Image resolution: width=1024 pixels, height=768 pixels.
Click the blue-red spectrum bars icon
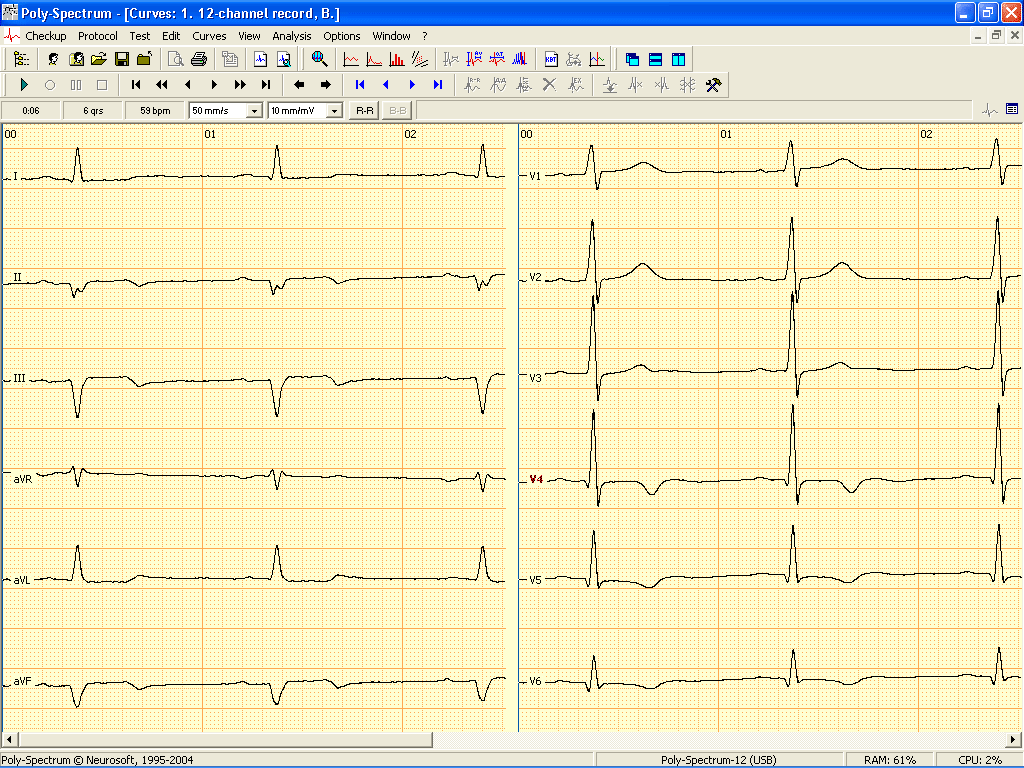(520, 59)
